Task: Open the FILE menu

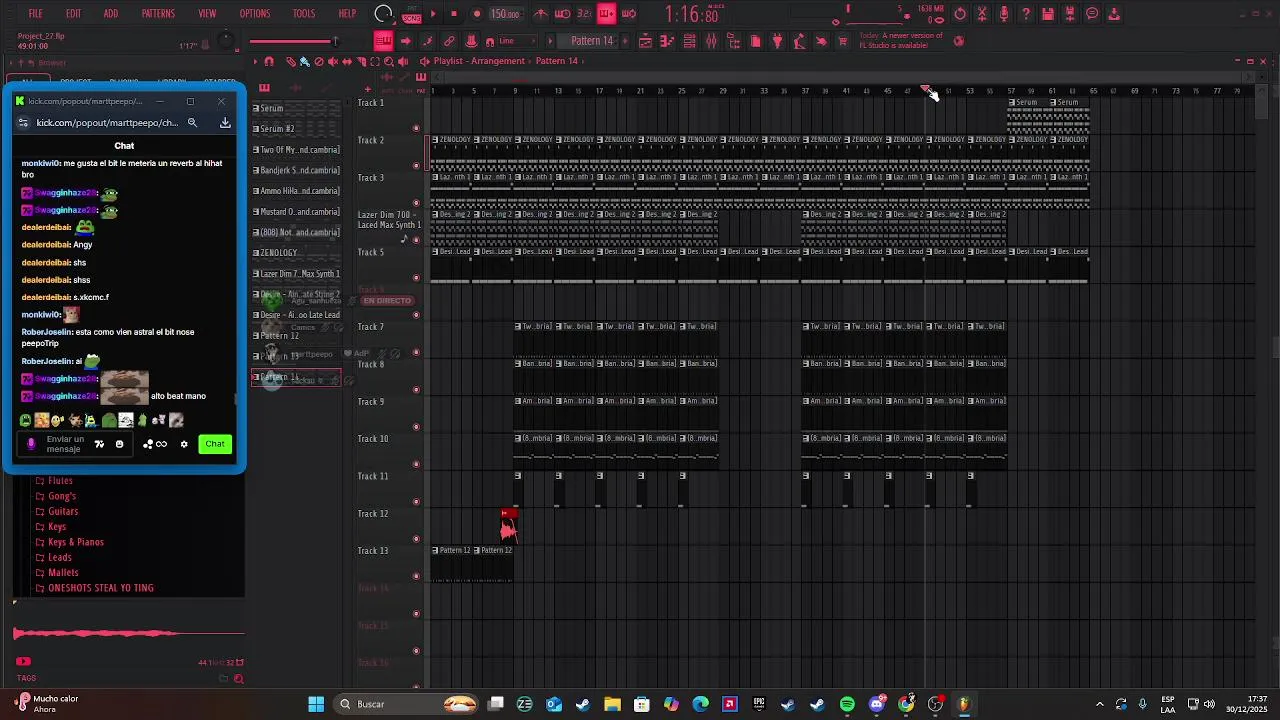Action: [35, 14]
